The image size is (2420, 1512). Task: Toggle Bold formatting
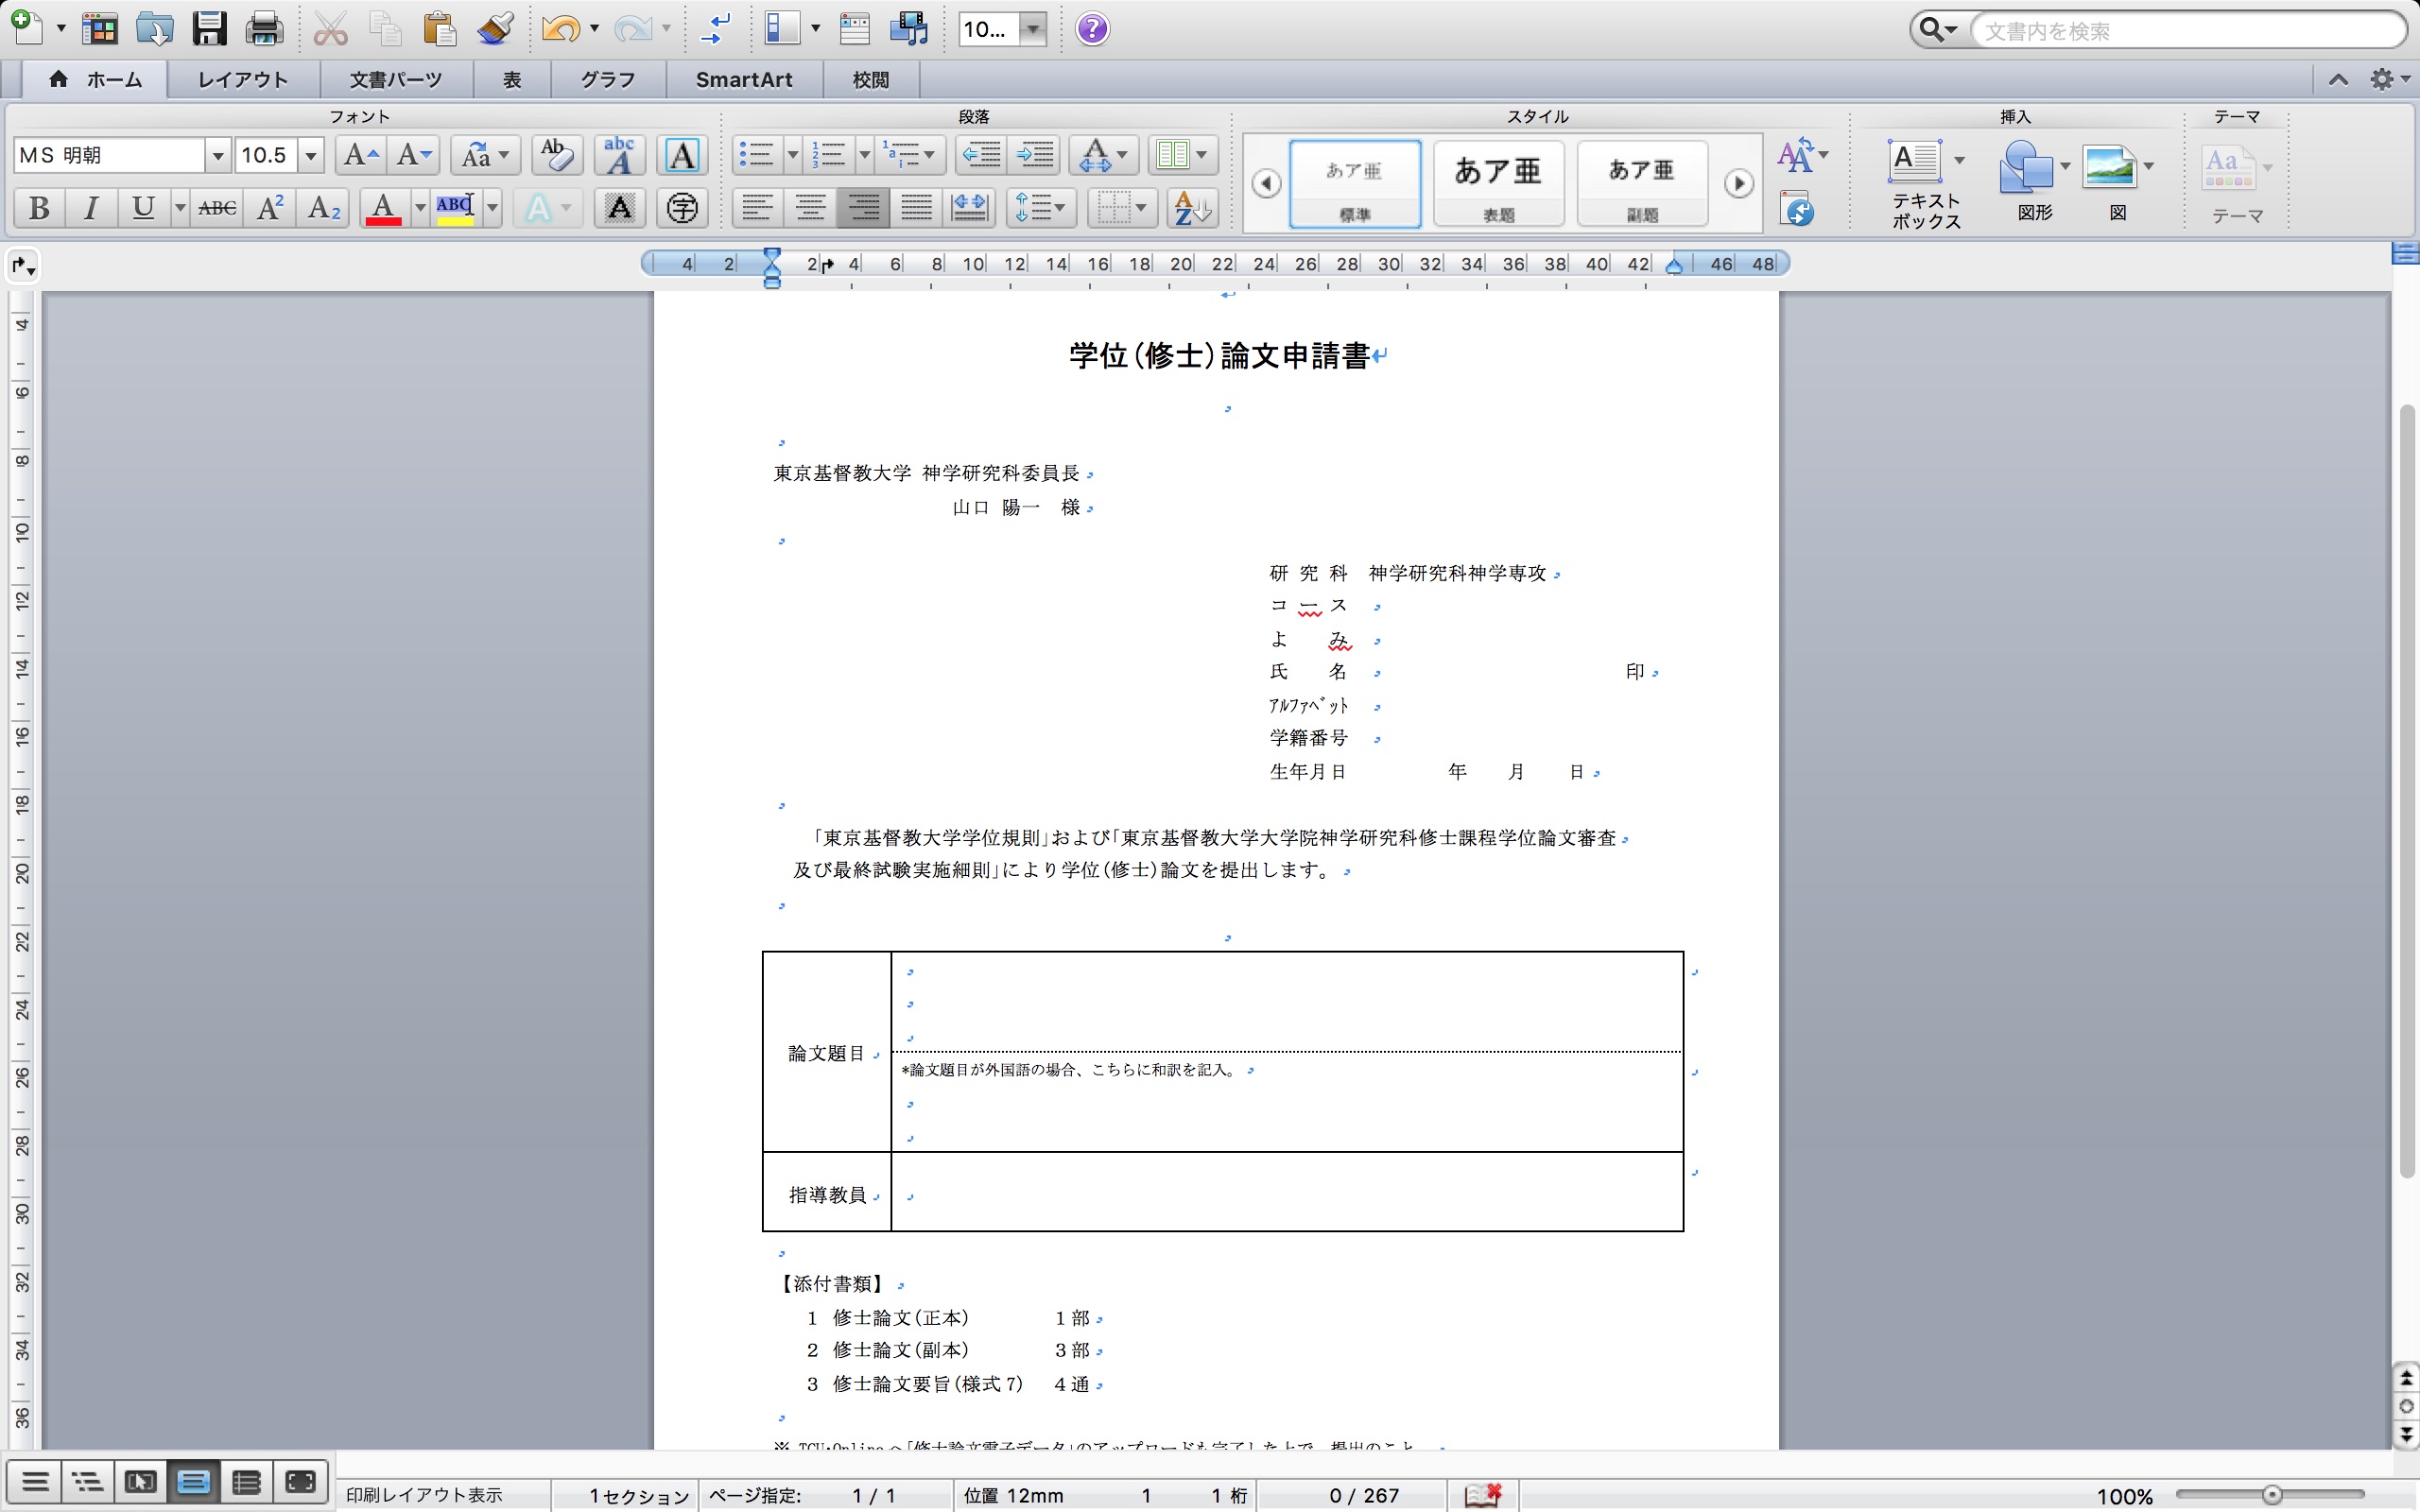pos(40,208)
